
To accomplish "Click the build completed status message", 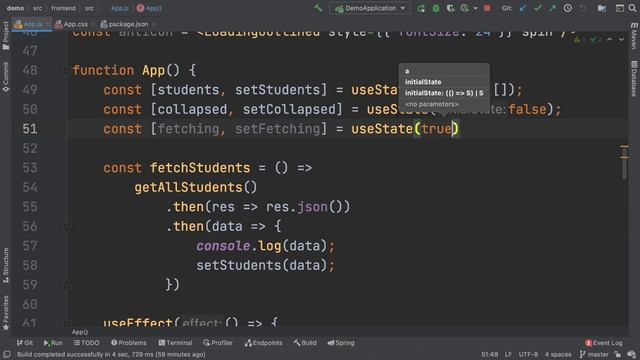I will pyautogui.click(x=111, y=354).
